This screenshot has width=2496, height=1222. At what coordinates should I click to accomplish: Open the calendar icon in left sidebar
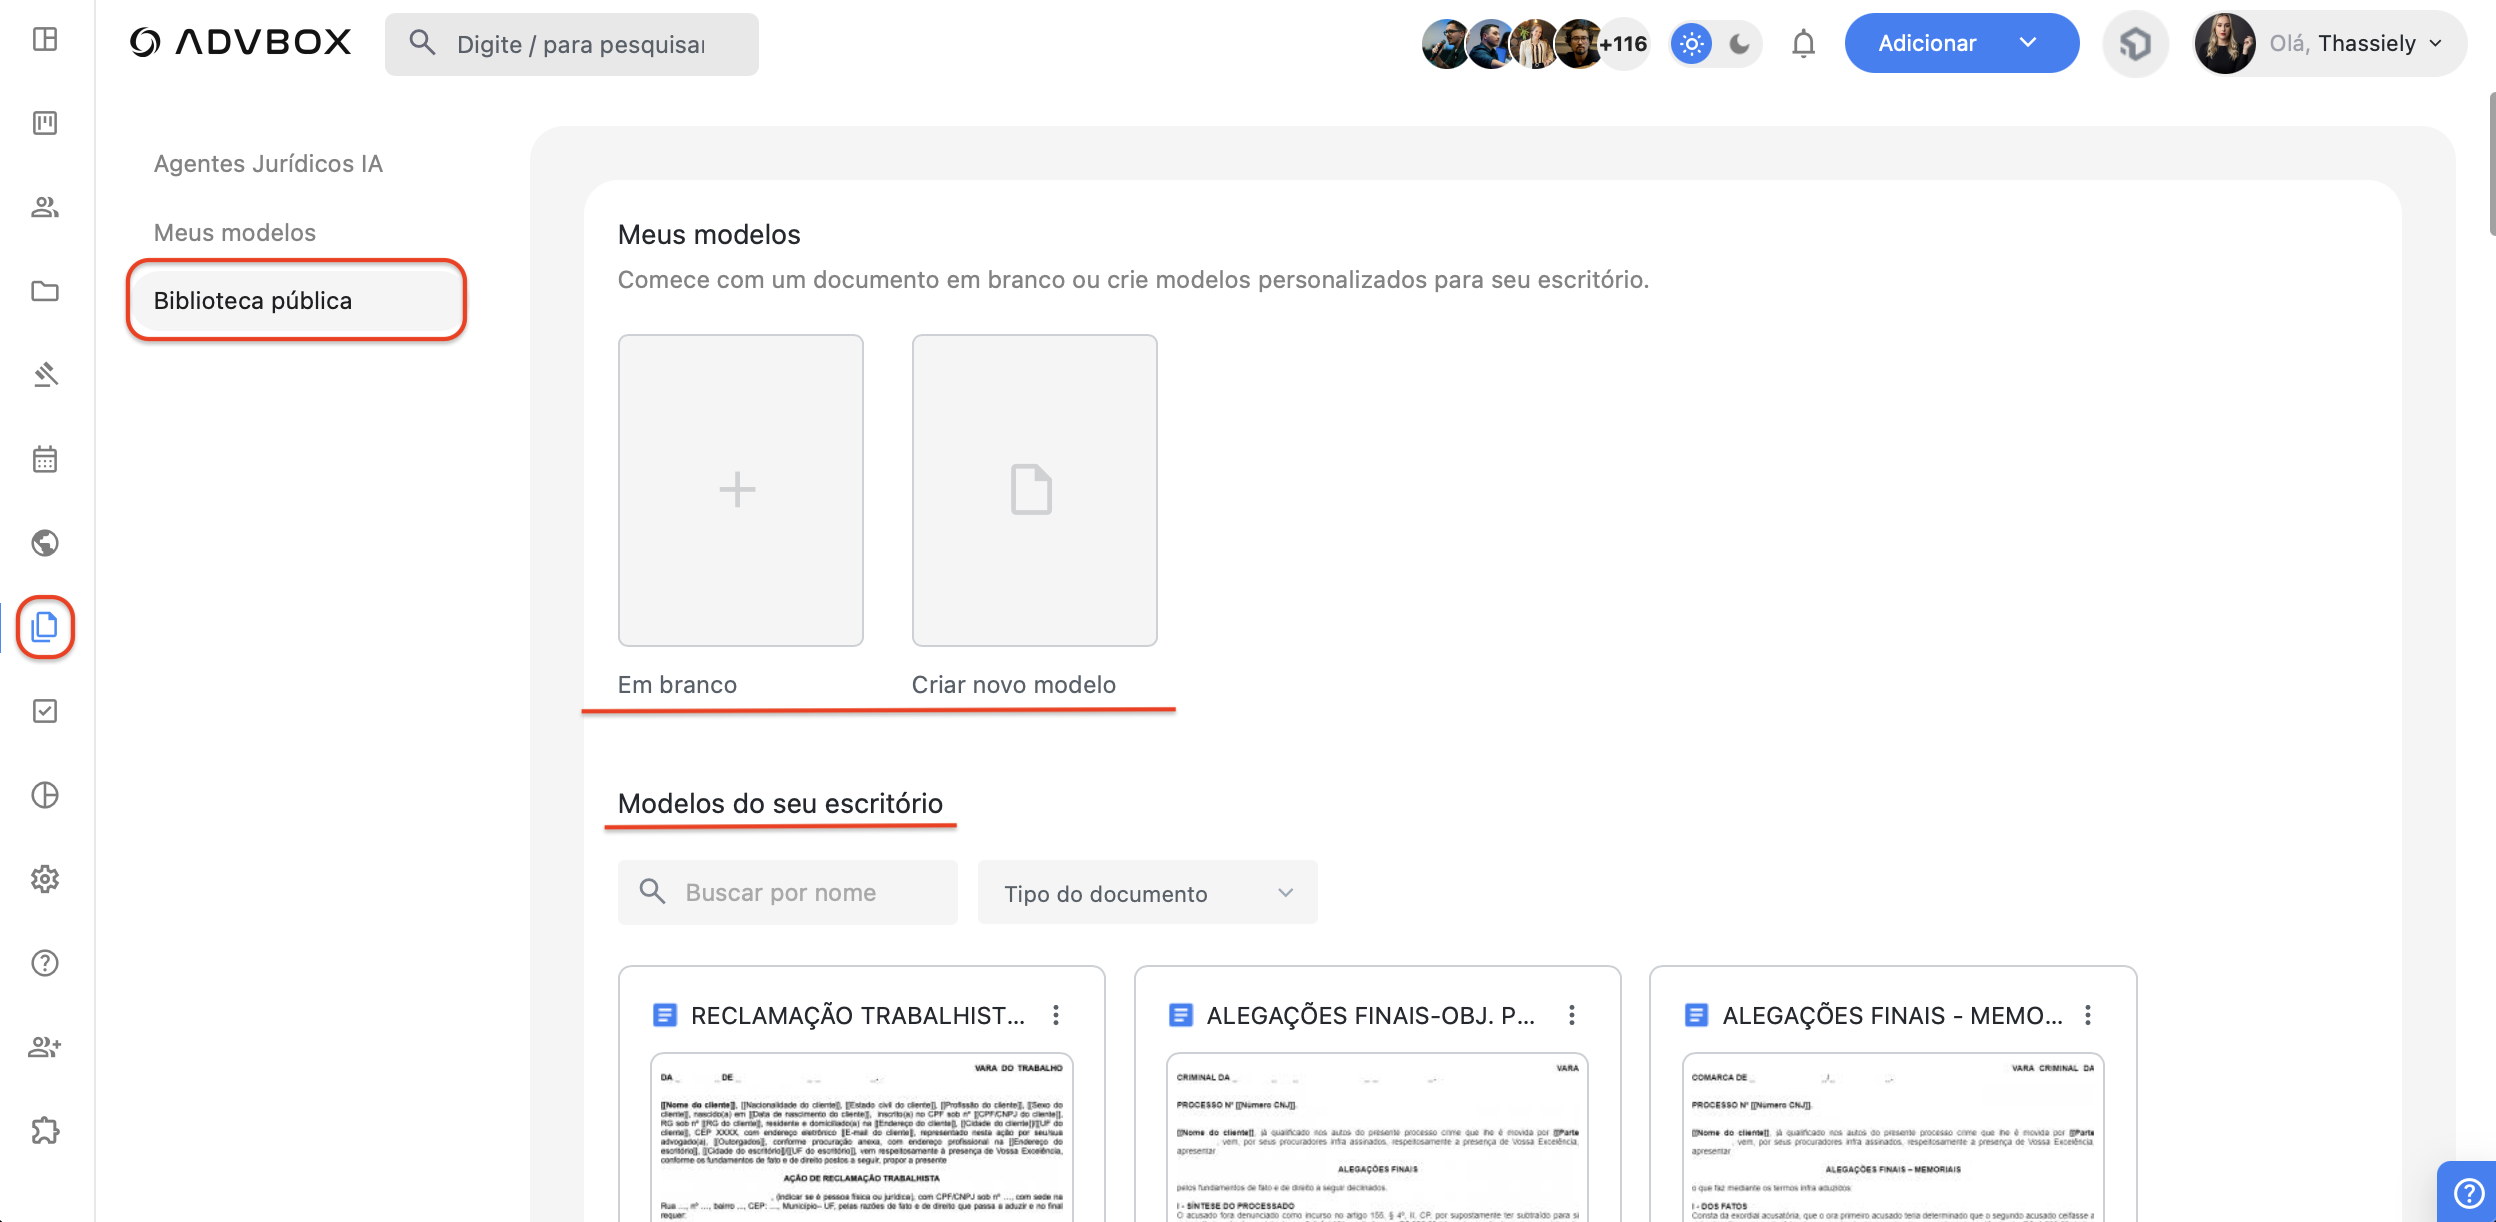pyautogui.click(x=45, y=459)
